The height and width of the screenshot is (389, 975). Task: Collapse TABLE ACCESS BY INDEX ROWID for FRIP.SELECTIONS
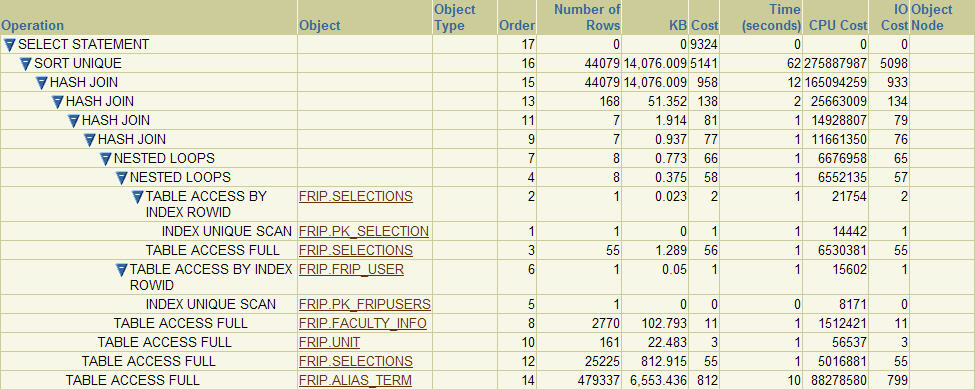(138, 197)
